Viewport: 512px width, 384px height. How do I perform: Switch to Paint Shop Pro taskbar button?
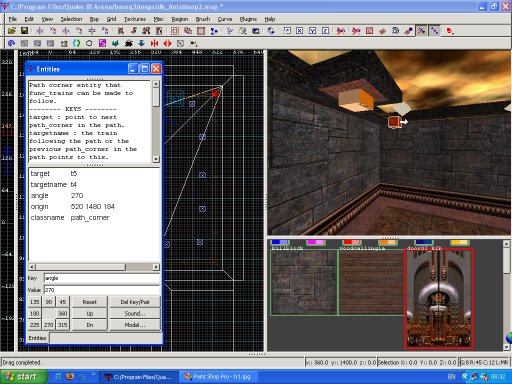(x=219, y=377)
